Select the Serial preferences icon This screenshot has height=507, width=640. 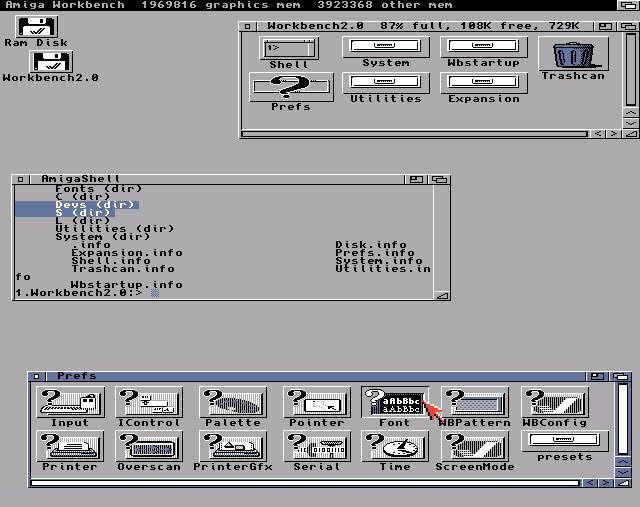tap(317, 446)
